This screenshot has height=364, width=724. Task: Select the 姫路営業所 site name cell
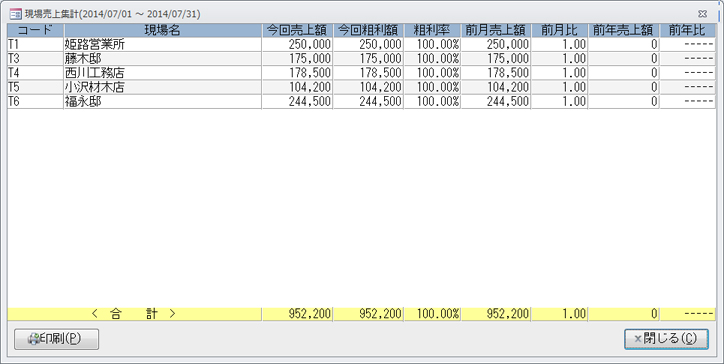tap(163, 44)
